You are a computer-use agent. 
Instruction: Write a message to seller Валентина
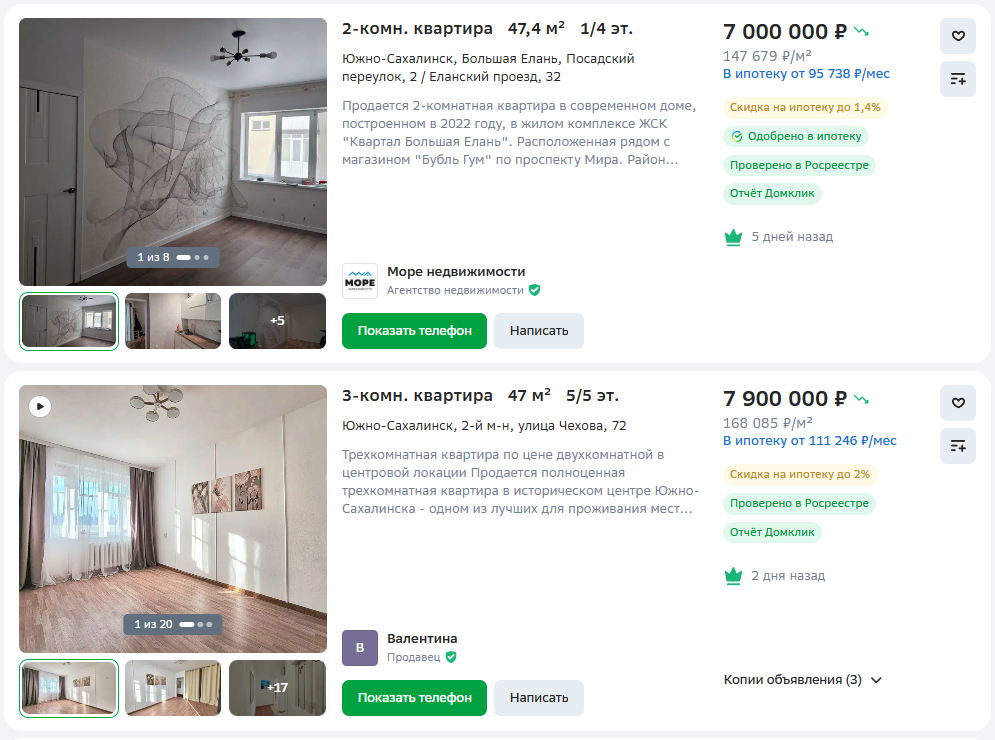coord(538,698)
